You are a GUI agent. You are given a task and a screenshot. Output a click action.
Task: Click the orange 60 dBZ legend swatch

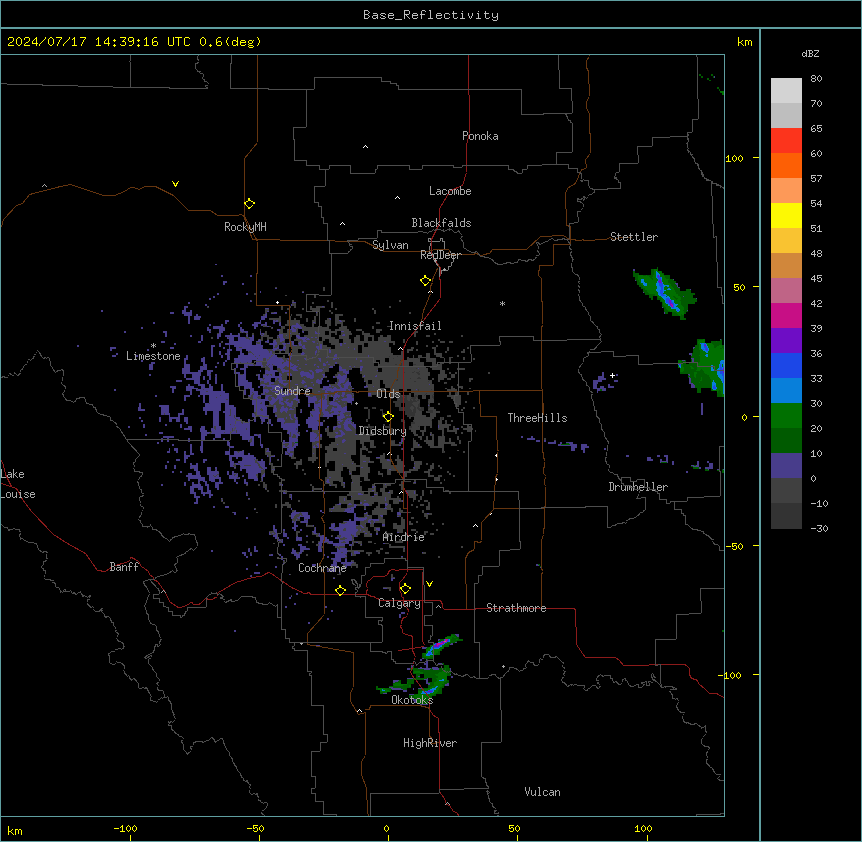click(x=786, y=165)
